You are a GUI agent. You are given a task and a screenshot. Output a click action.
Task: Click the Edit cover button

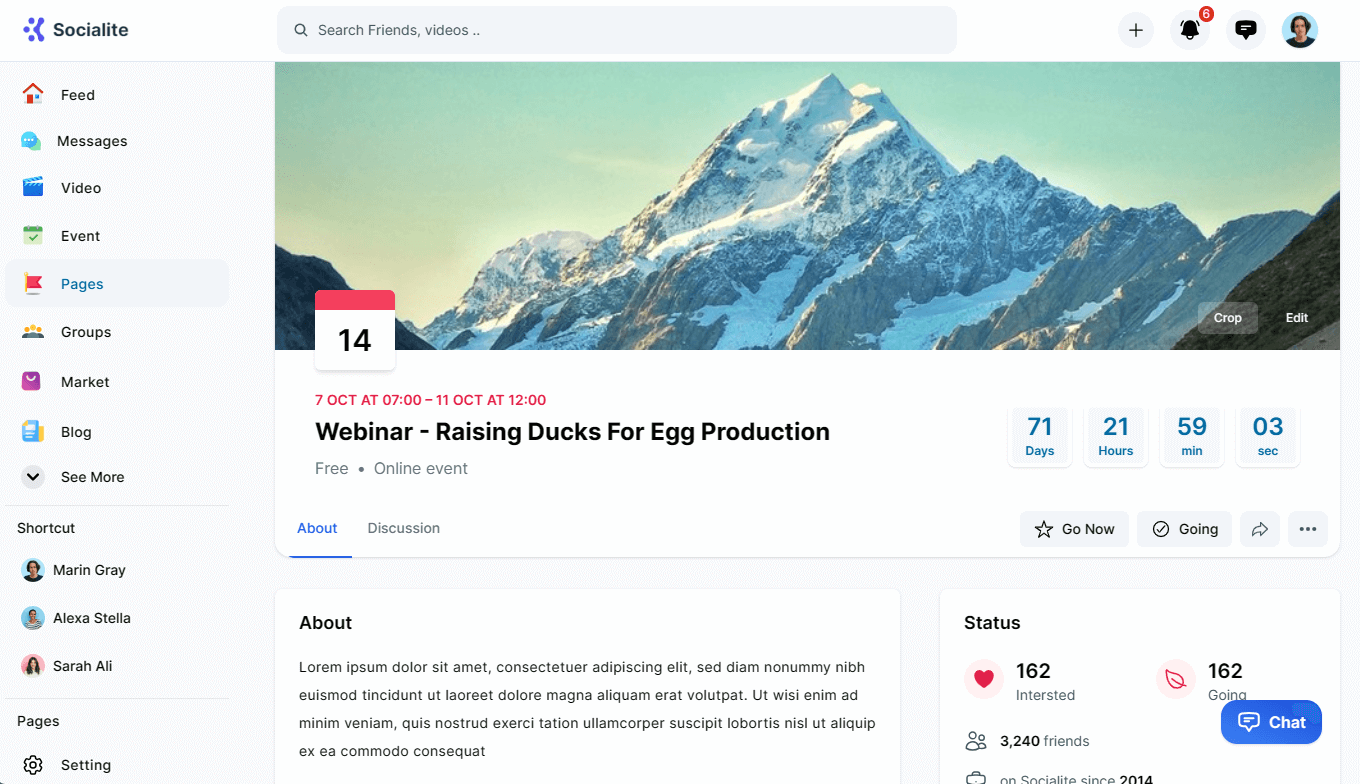1296,318
